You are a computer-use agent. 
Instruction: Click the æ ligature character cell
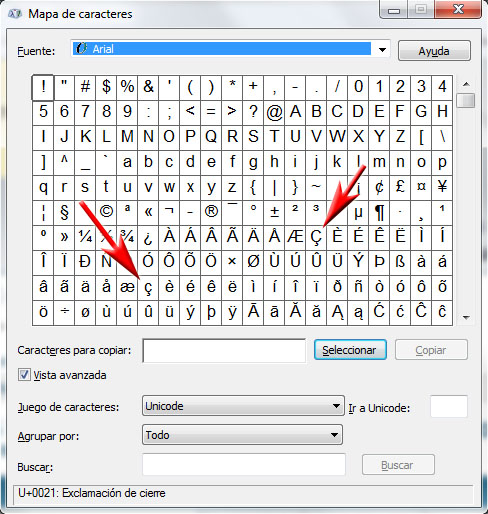click(x=127, y=287)
